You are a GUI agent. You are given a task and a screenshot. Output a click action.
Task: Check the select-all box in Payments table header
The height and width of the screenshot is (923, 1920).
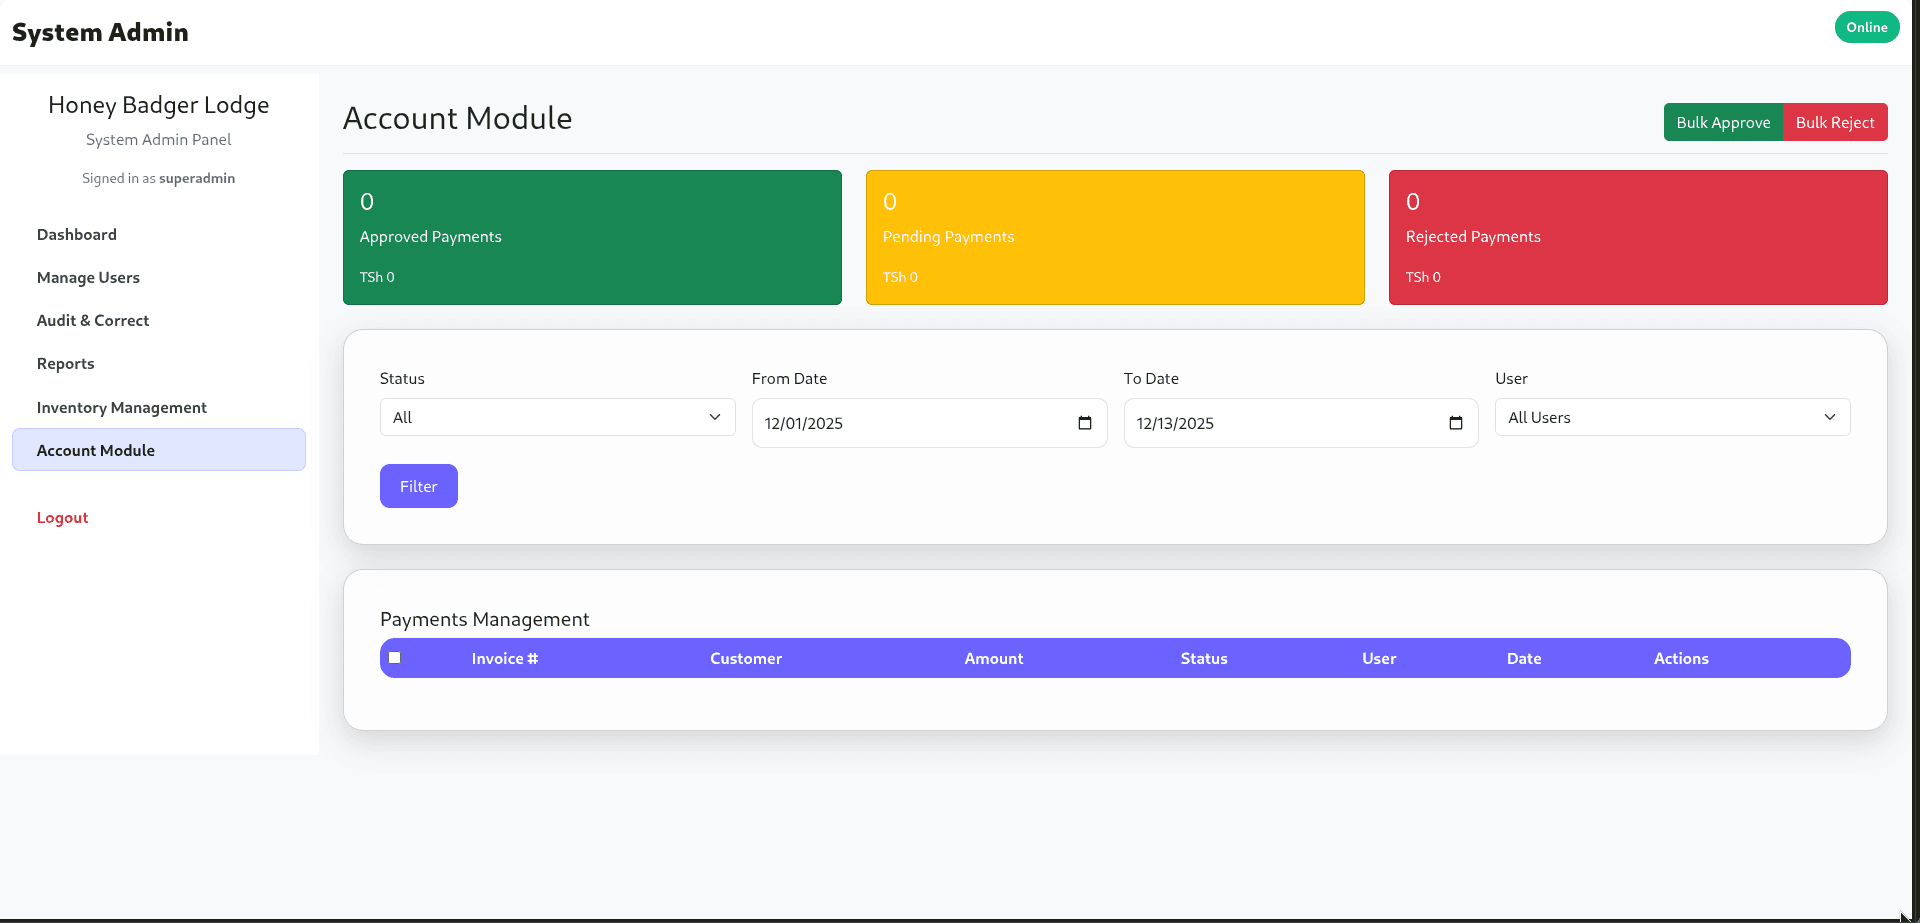coord(394,657)
